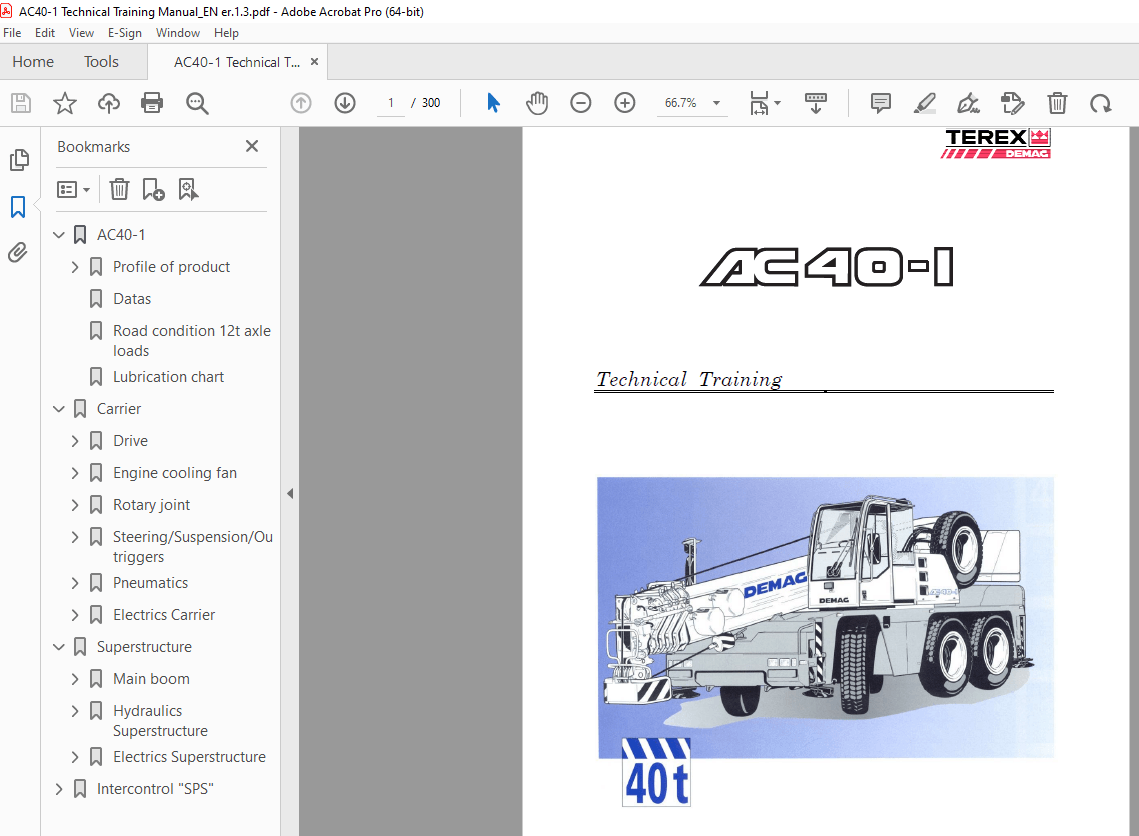This screenshot has width=1139, height=836.
Task: Select the Highlight text tool
Action: (924, 103)
